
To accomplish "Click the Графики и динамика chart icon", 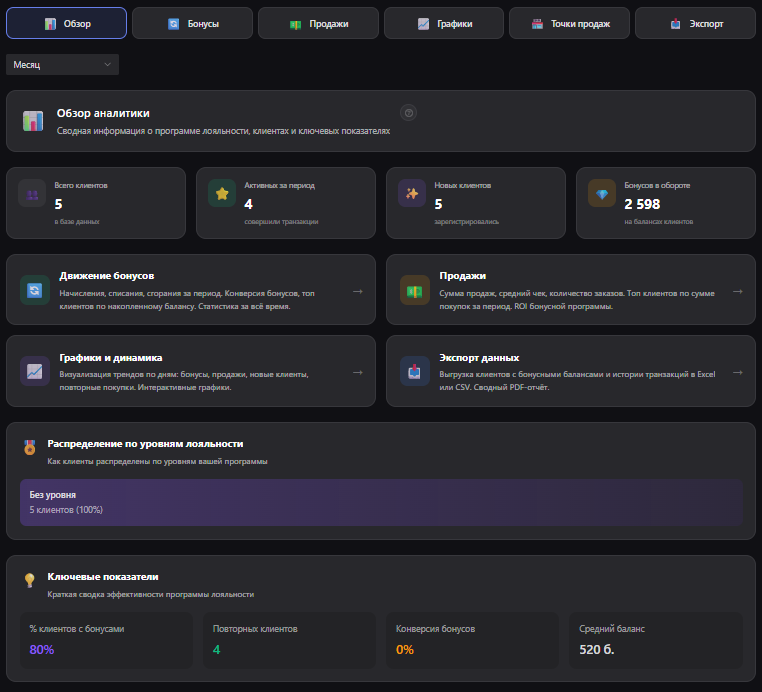I will coord(35,371).
